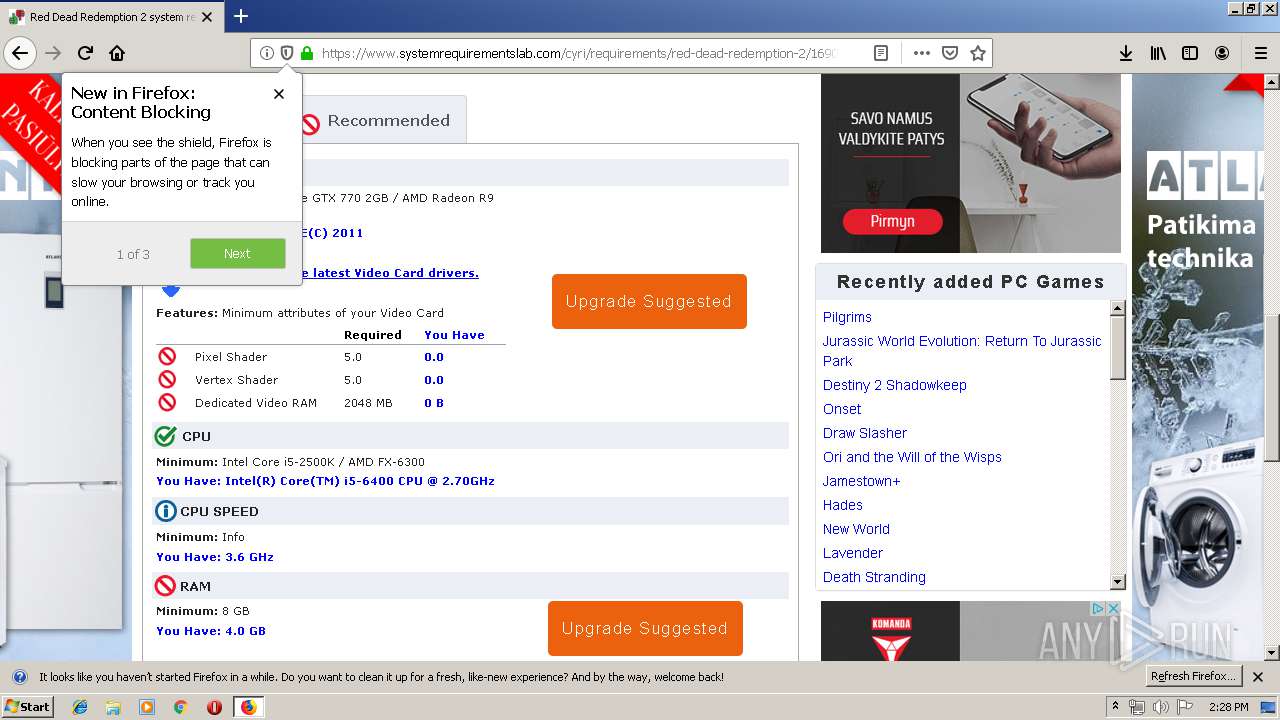The image size is (1280, 720).
Task: Click the Vertex Shader failed icon
Action: pos(167,379)
